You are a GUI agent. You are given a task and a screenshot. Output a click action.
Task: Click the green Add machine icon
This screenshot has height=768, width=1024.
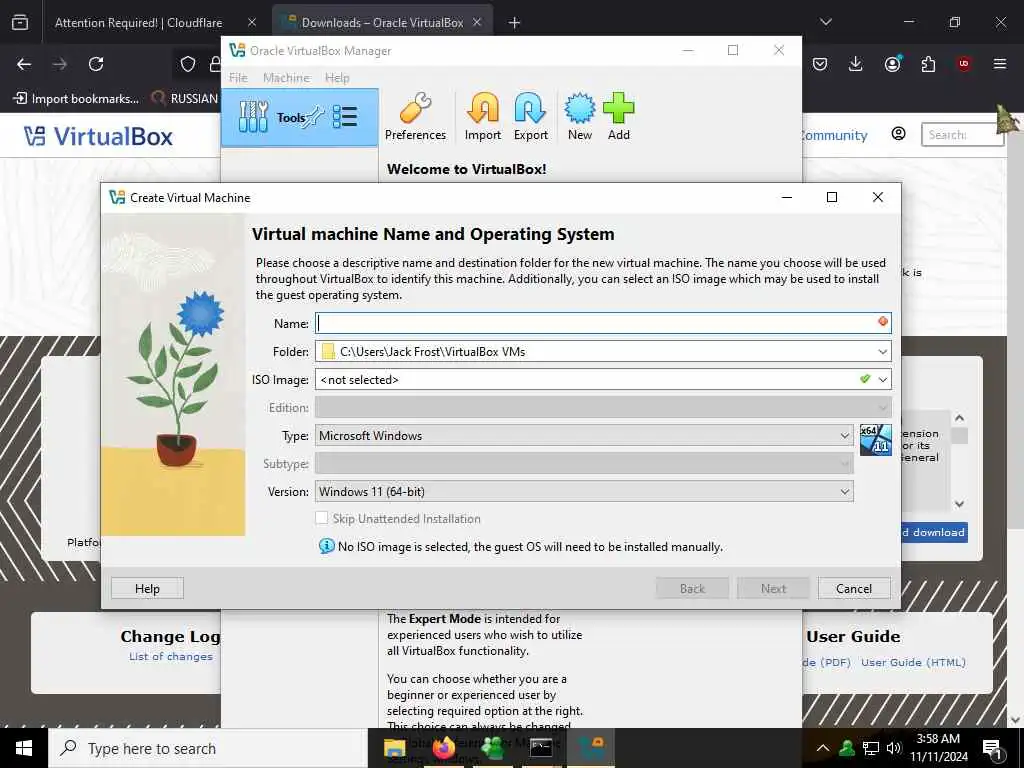point(618,117)
